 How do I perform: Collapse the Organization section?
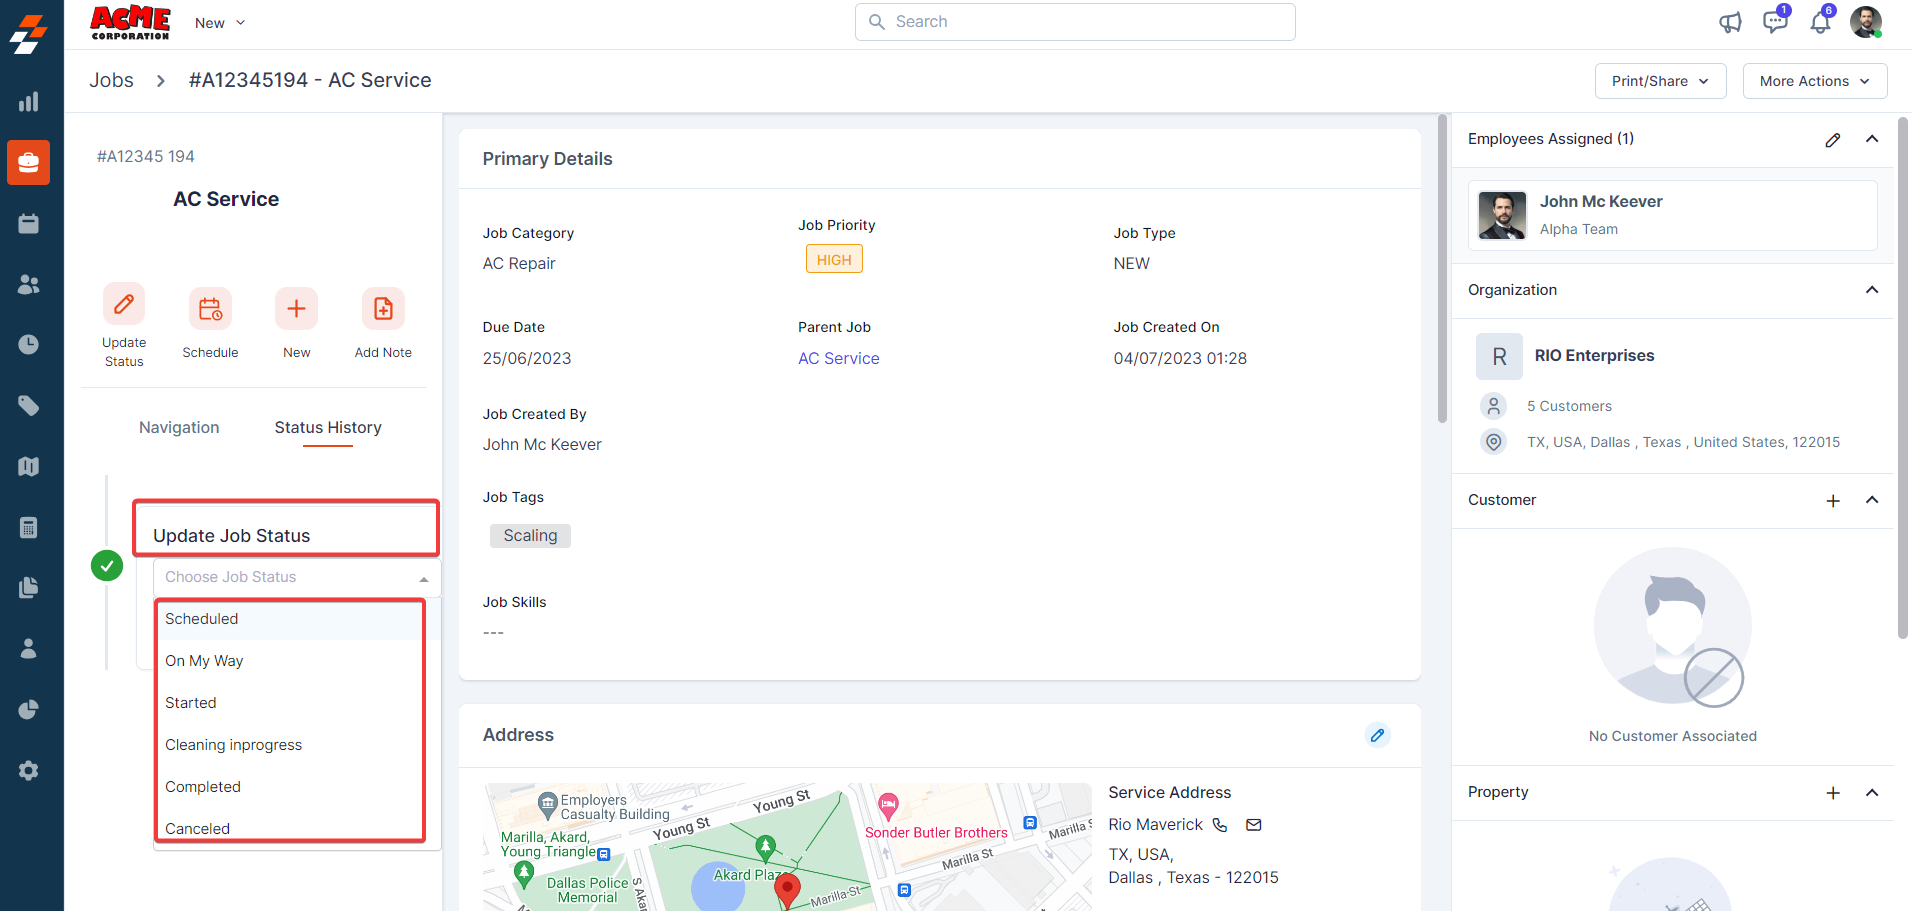tap(1871, 290)
